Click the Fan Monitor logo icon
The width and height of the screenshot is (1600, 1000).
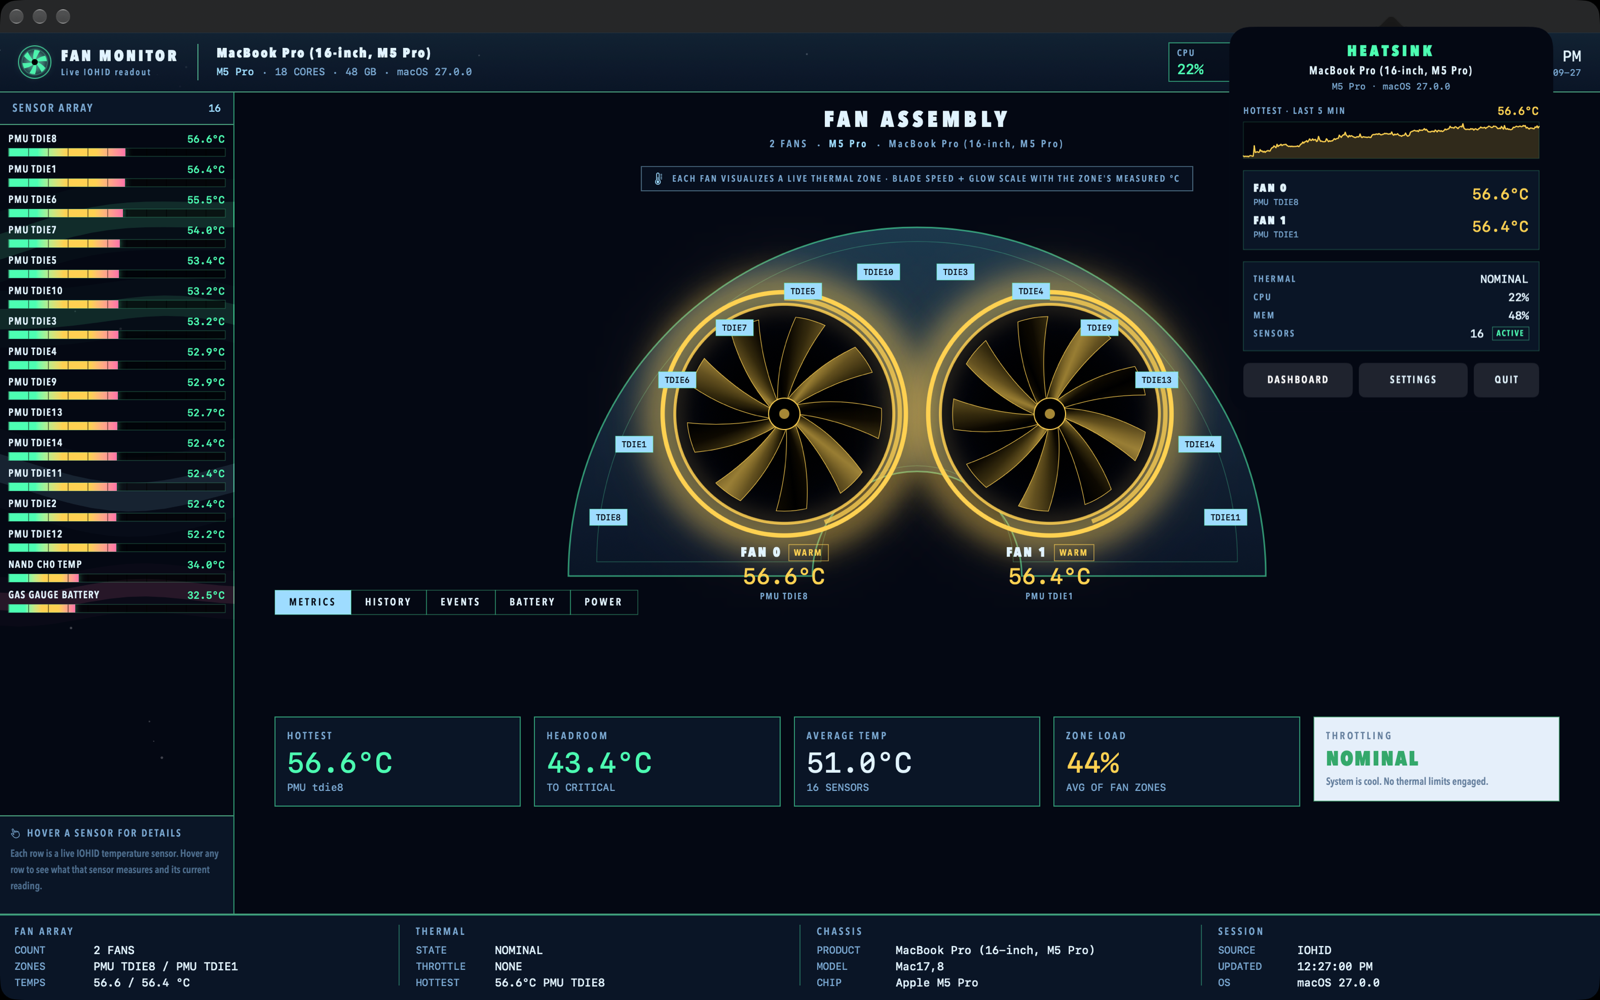[x=35, y=62]
